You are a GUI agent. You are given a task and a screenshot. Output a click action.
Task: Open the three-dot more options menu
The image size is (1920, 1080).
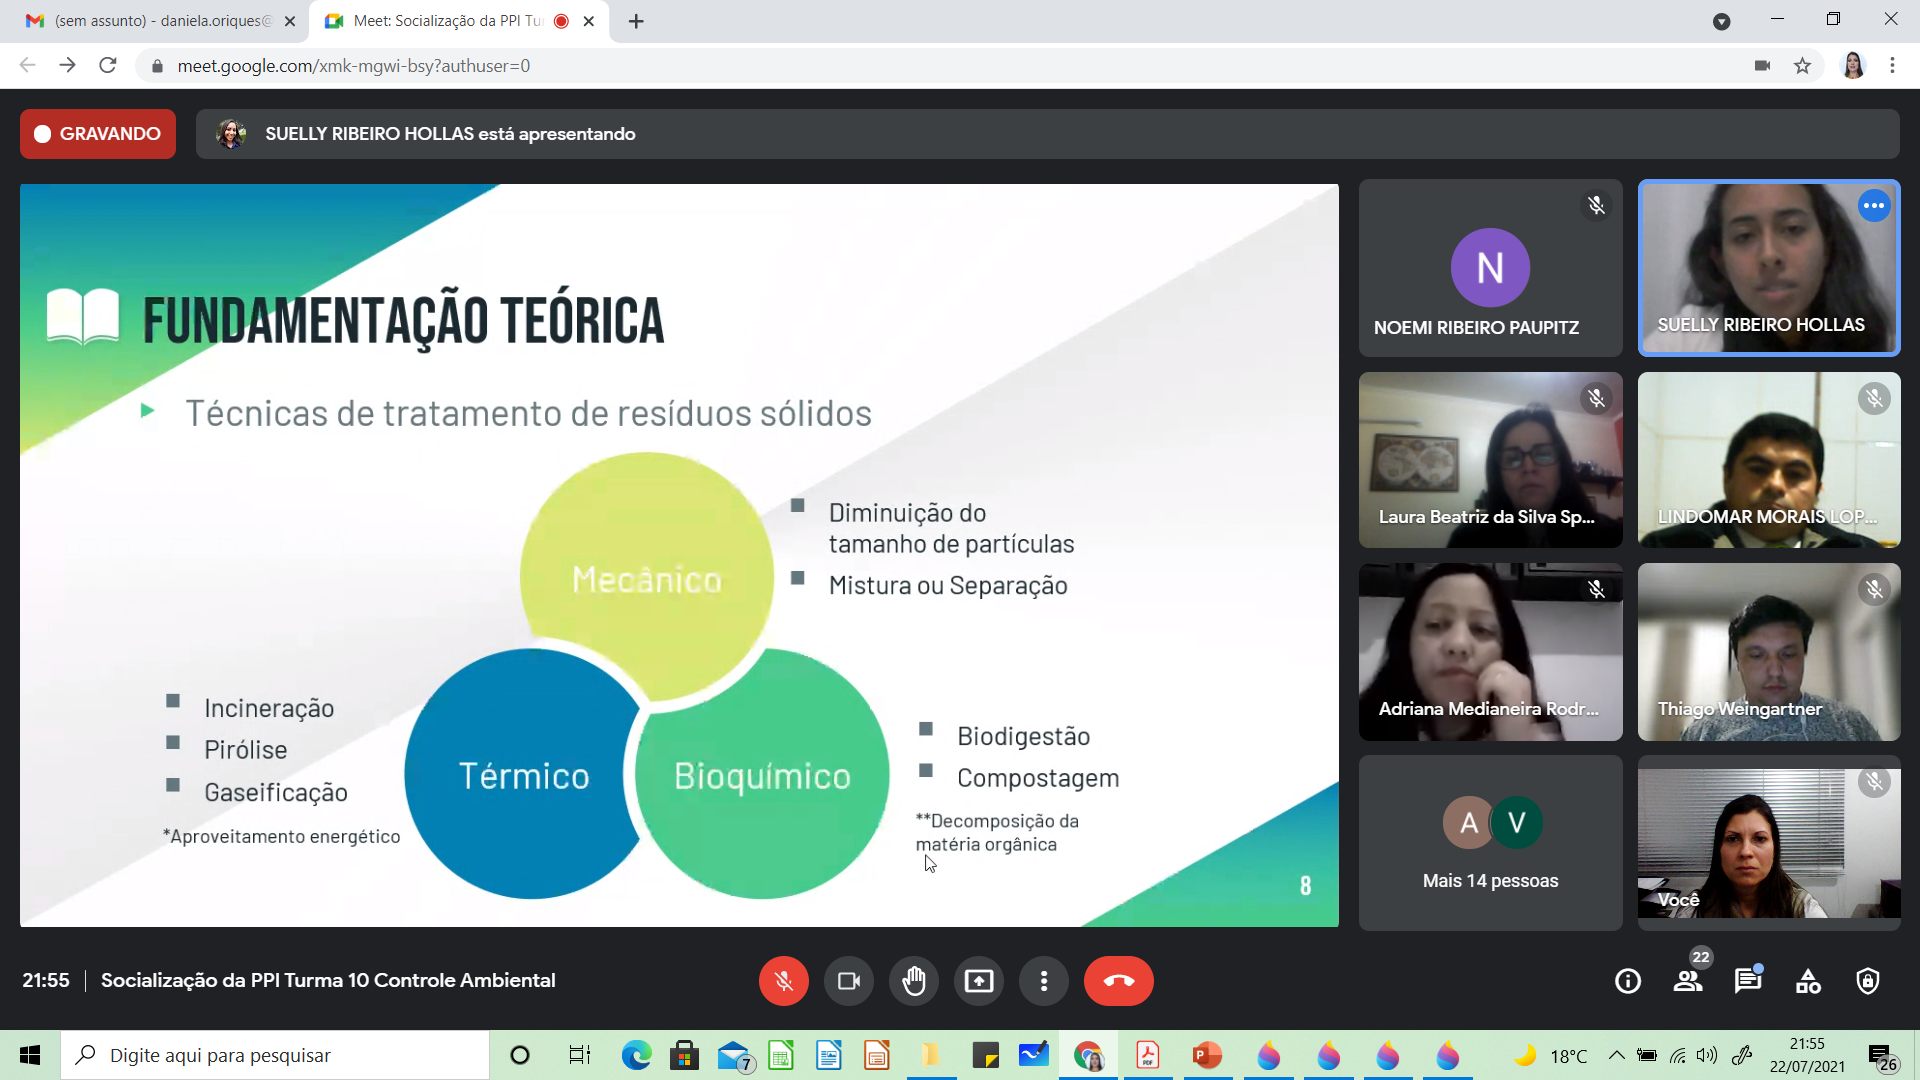click(1043, 981)
